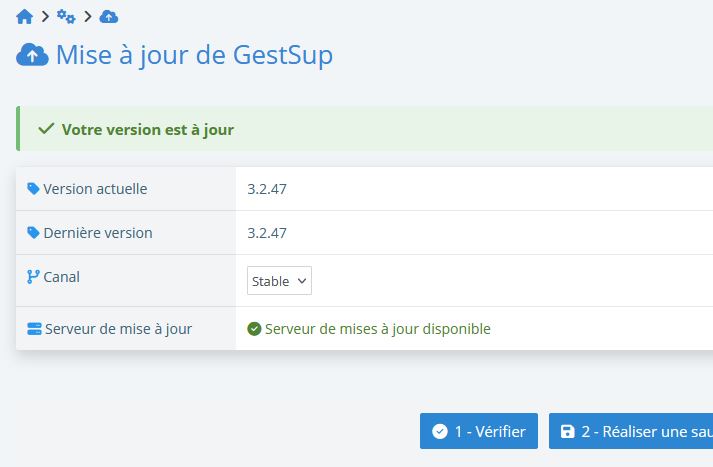Screen dimensions: 713x467
Task: Click the Version actuelle label
Action: point(95,189)
